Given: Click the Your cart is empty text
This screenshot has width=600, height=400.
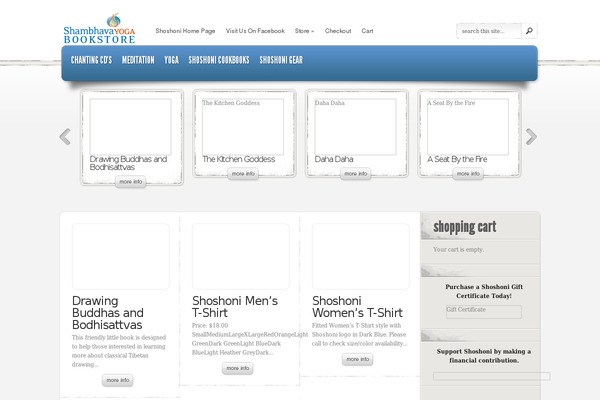Looking at the screenshot, I should 458,250.
